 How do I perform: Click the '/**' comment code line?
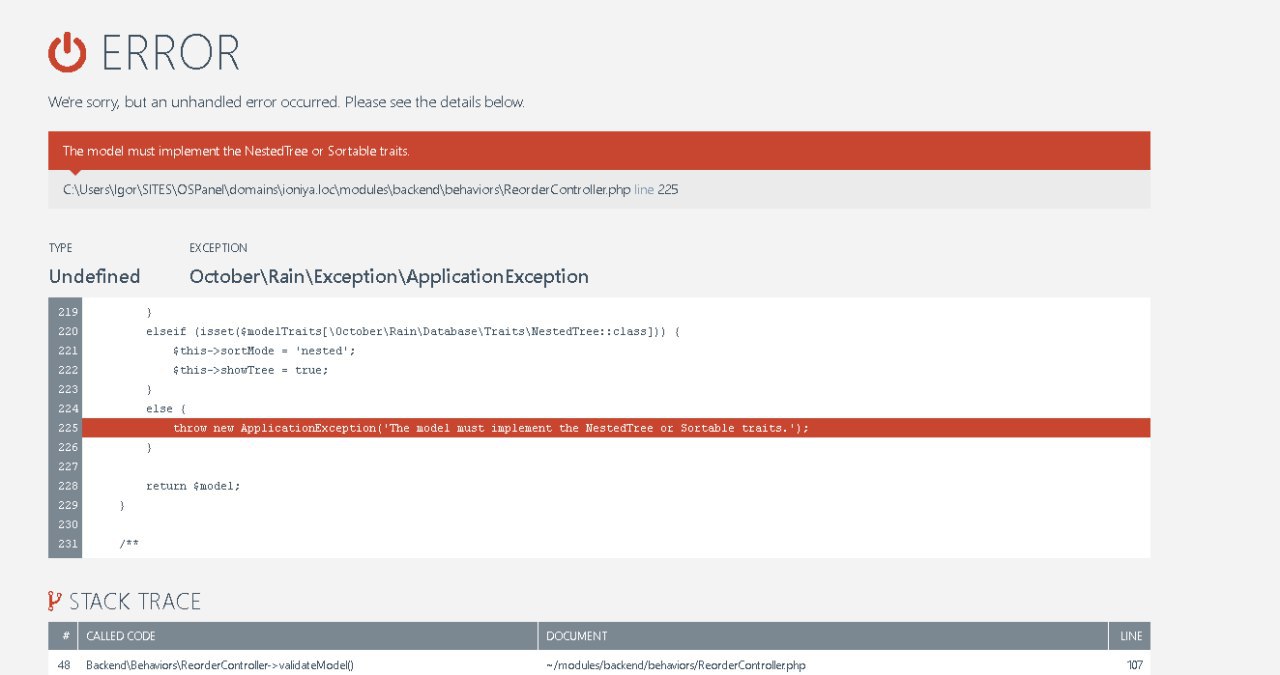[x=129, y=544]
